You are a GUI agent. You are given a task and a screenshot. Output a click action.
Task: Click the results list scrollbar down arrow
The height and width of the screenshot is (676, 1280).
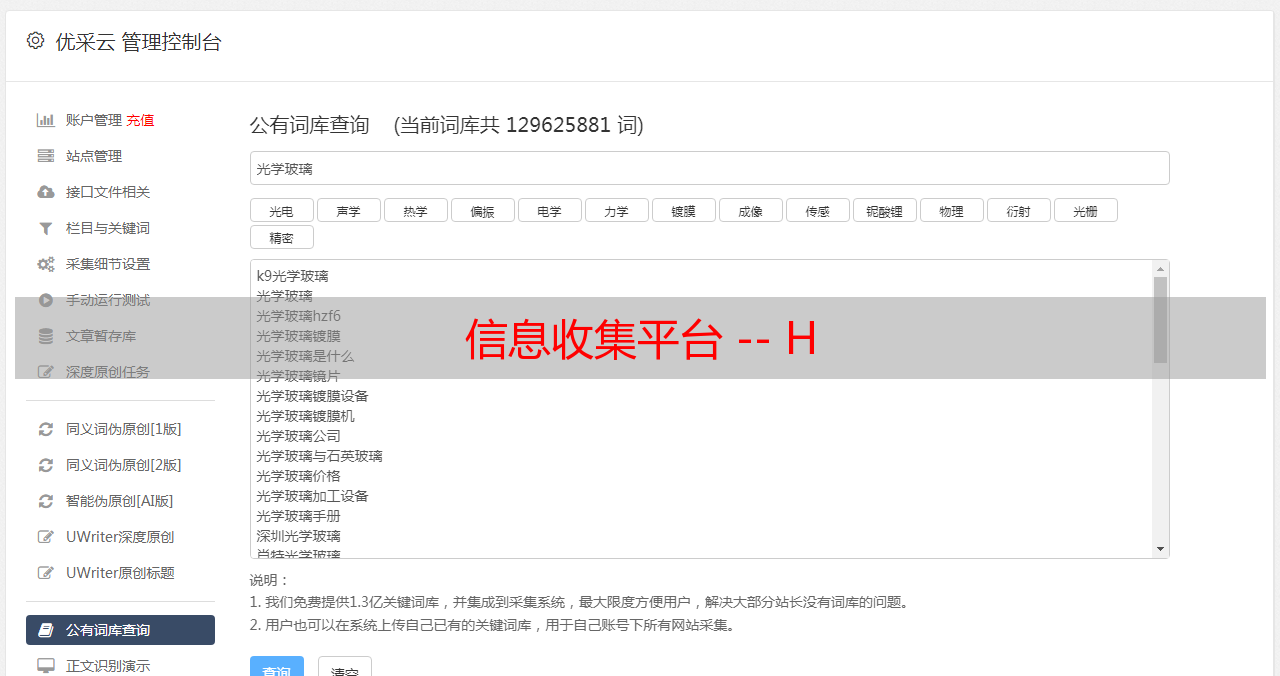click(1160, 549)
